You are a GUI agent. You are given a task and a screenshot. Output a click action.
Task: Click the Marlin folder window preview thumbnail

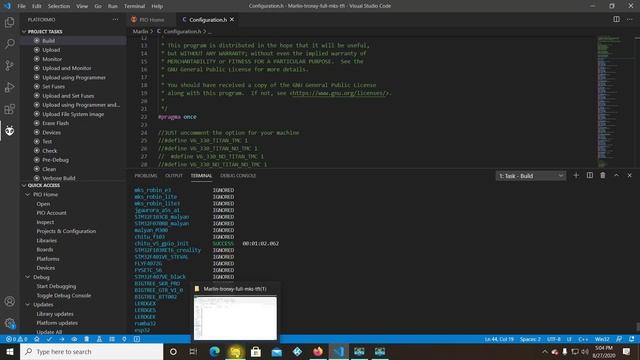235,318
